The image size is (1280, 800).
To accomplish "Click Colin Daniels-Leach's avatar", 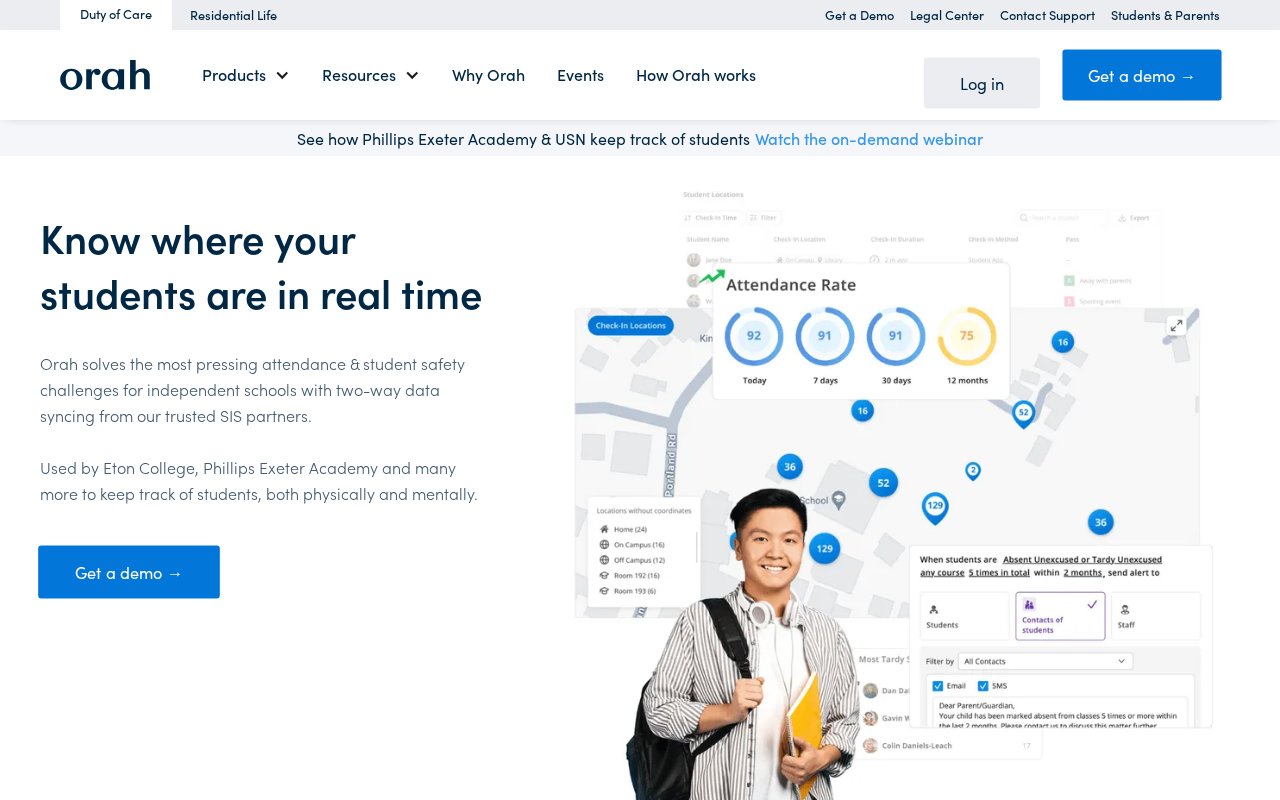I will click(x=870, y=745).
